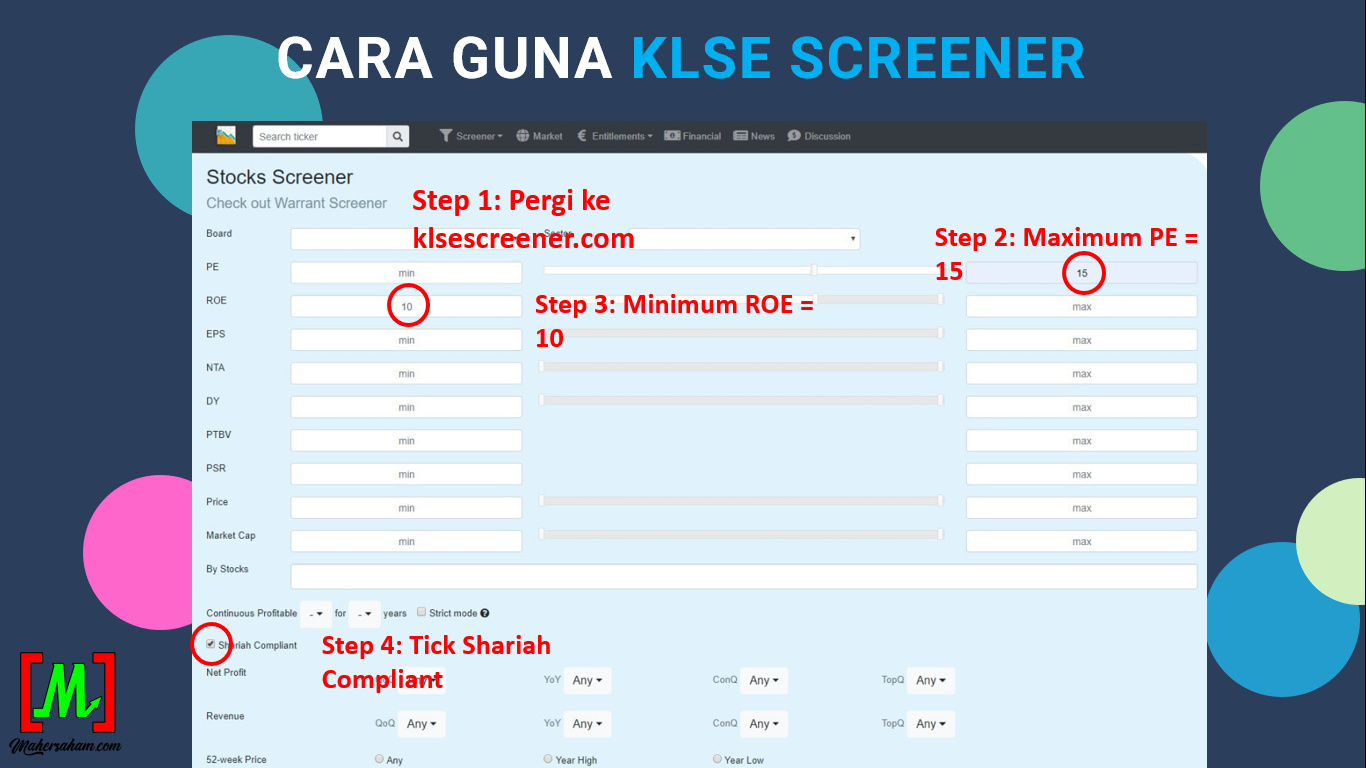
Task: Click the By Stocks input field
Action: tap(743, 577)
